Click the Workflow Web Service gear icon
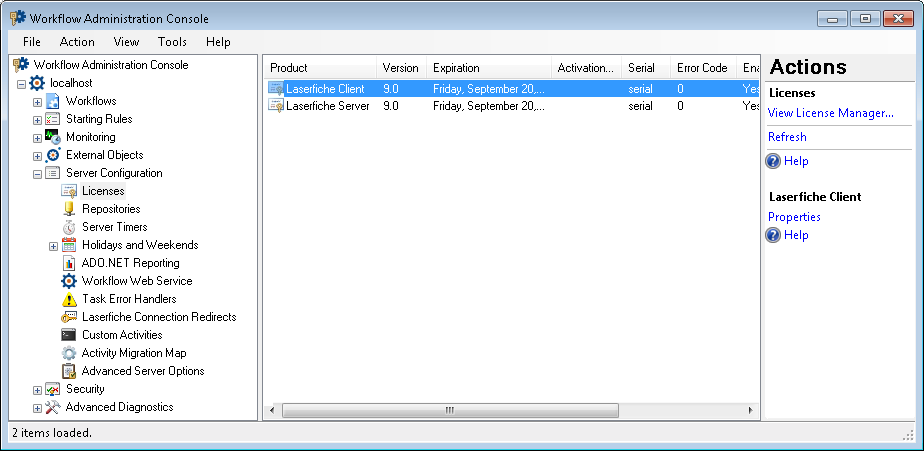This screenshot has height=451, width=924. coord(69,281)
